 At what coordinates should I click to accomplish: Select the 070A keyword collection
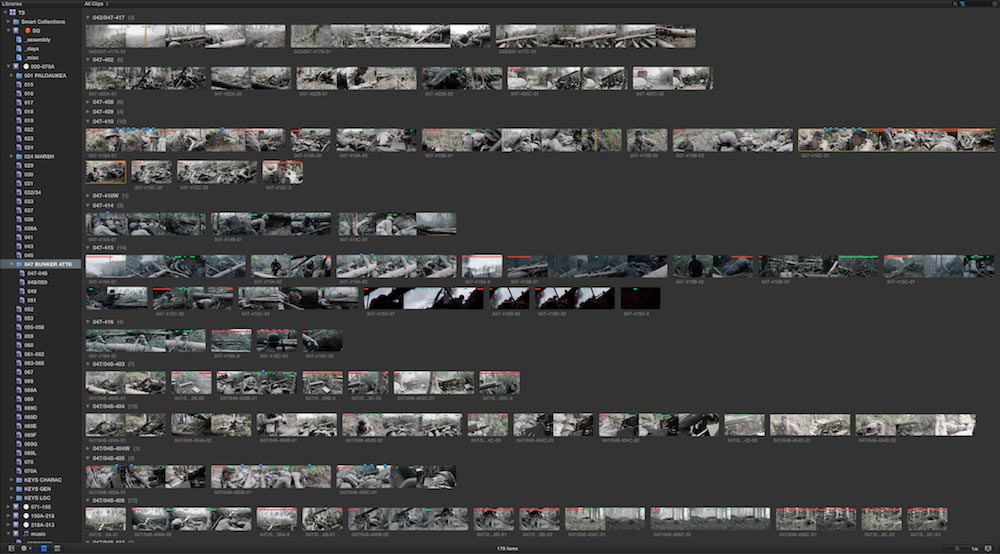[31, 470]
